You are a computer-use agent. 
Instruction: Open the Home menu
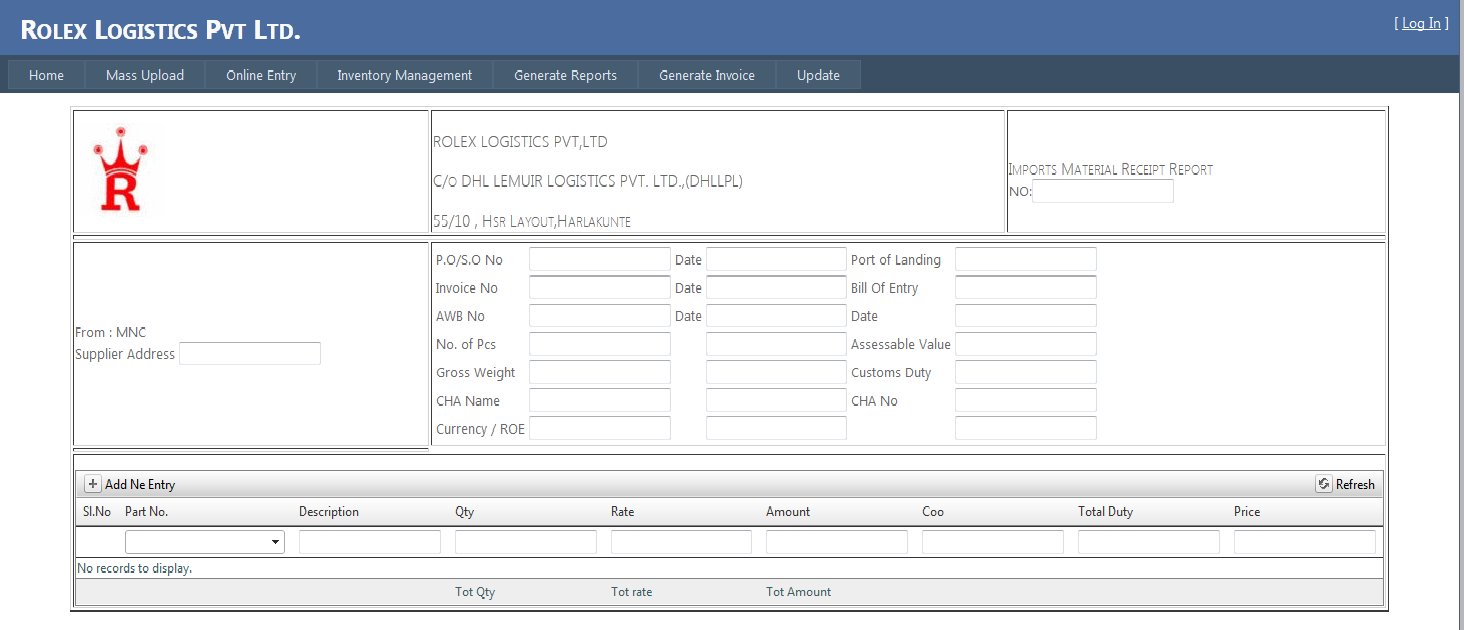pos(46,75)
